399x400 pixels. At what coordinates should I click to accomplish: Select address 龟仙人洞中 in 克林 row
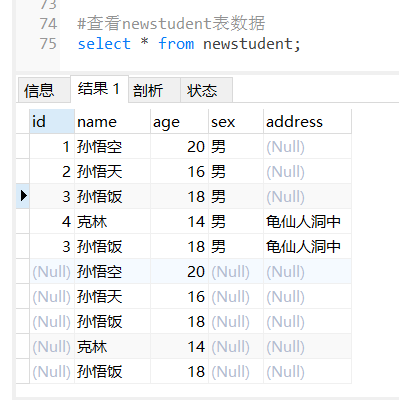pos(307,222)
